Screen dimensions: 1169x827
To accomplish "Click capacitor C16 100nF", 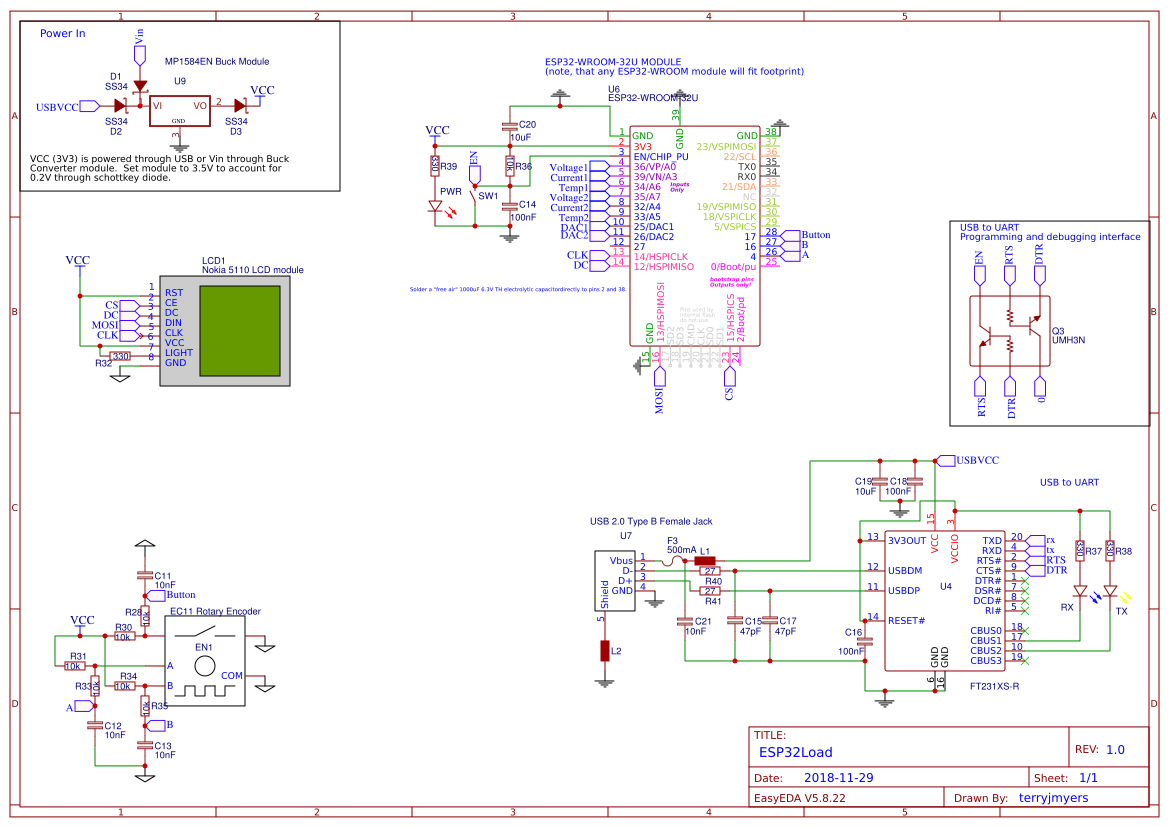I will click(865, 641).
